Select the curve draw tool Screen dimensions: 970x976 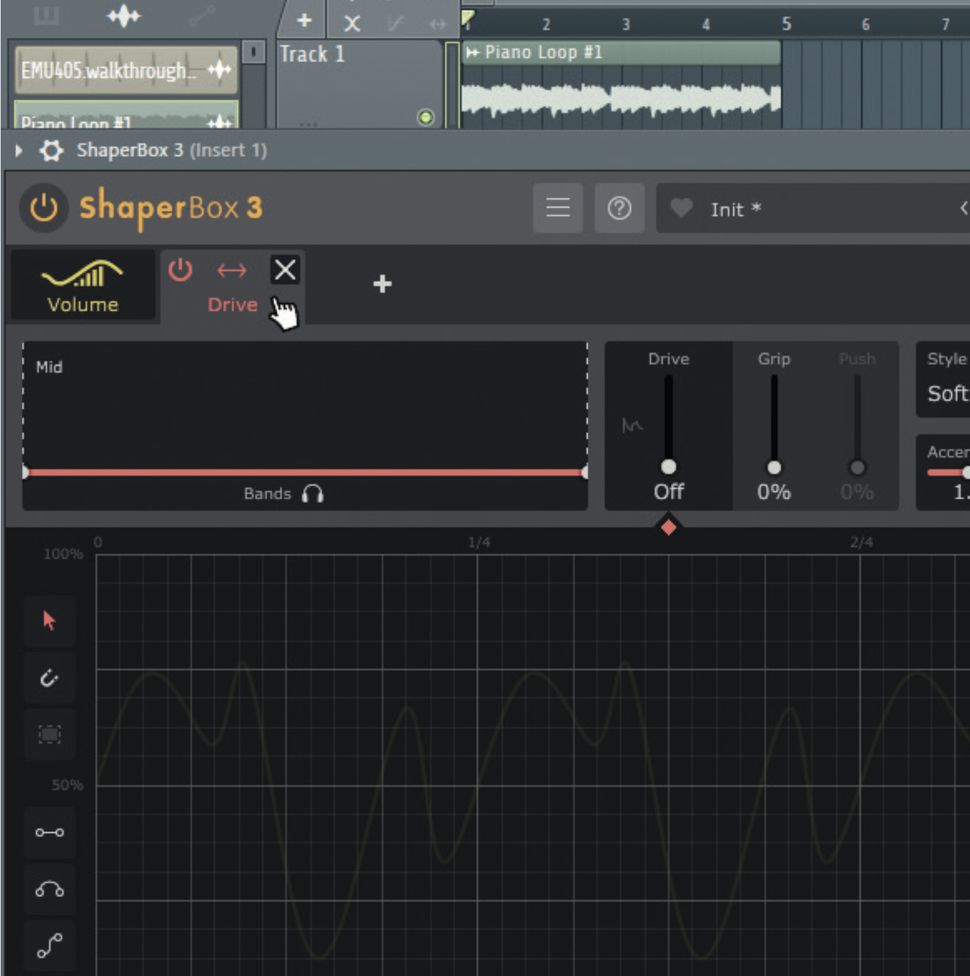click(x=49, y=889)
